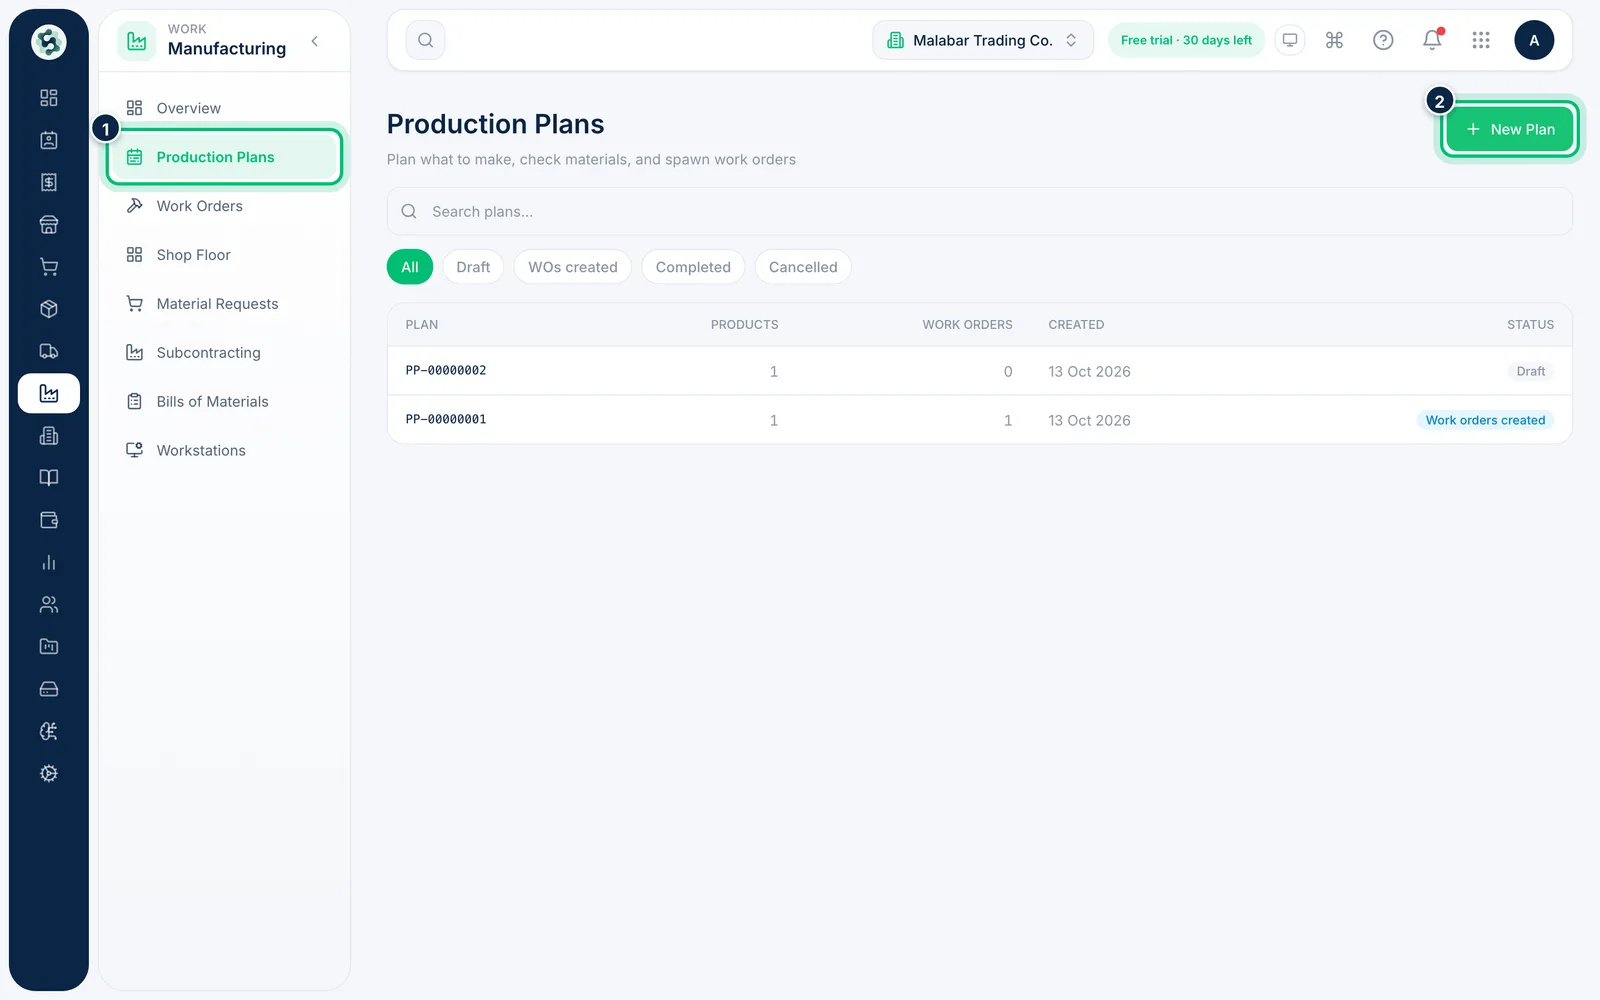Open Subcontracting in sidebar
The image size is (1600, 1000).
(x=224, y=353)
